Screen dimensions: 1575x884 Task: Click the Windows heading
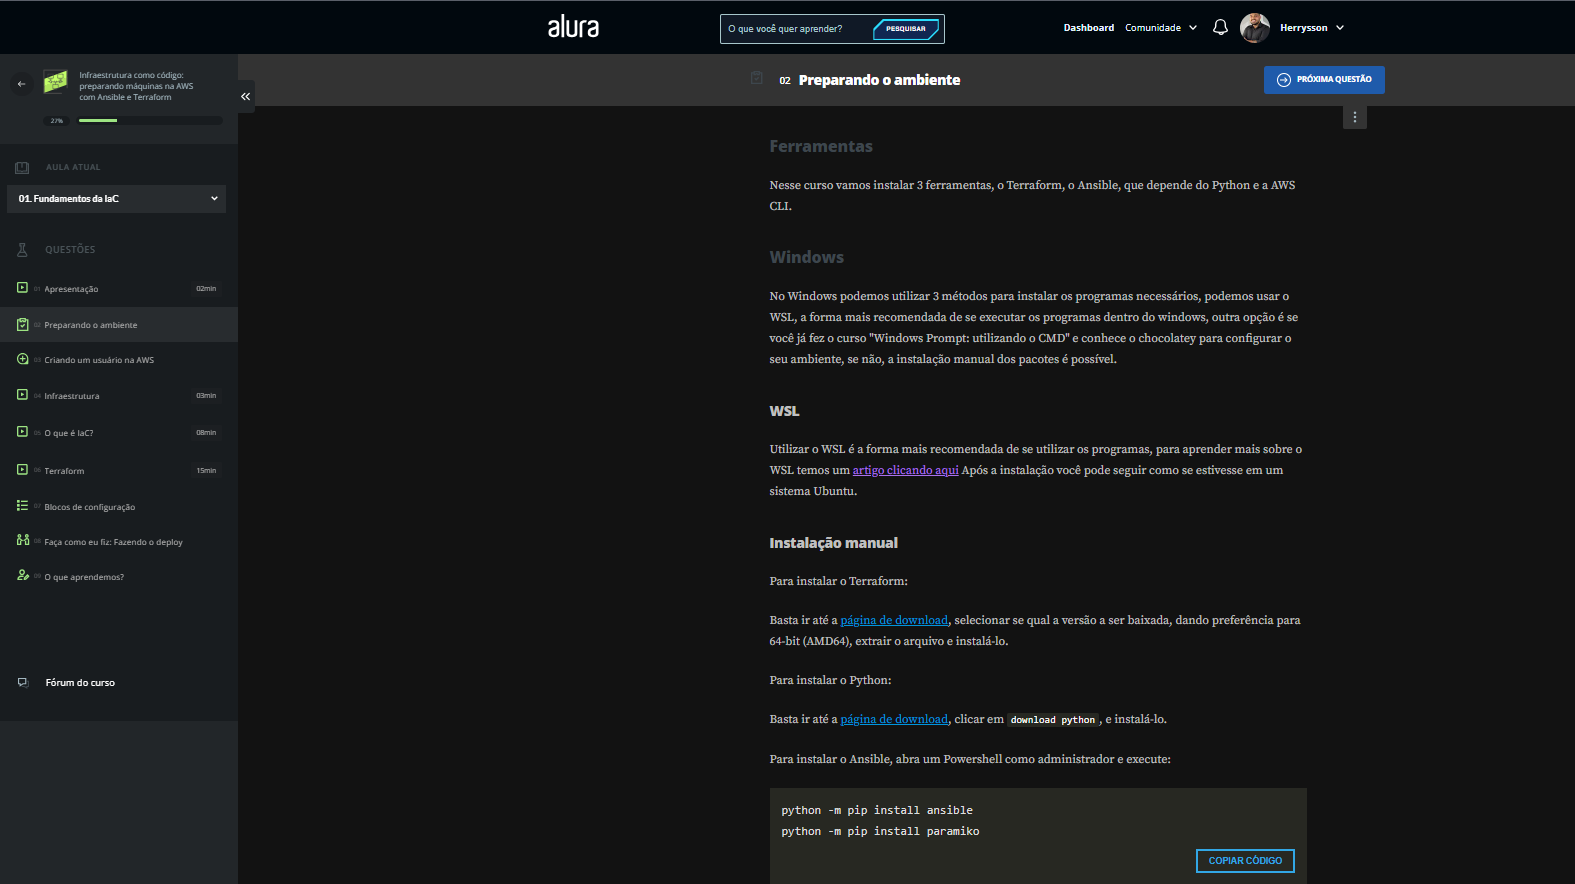point(806,257)
